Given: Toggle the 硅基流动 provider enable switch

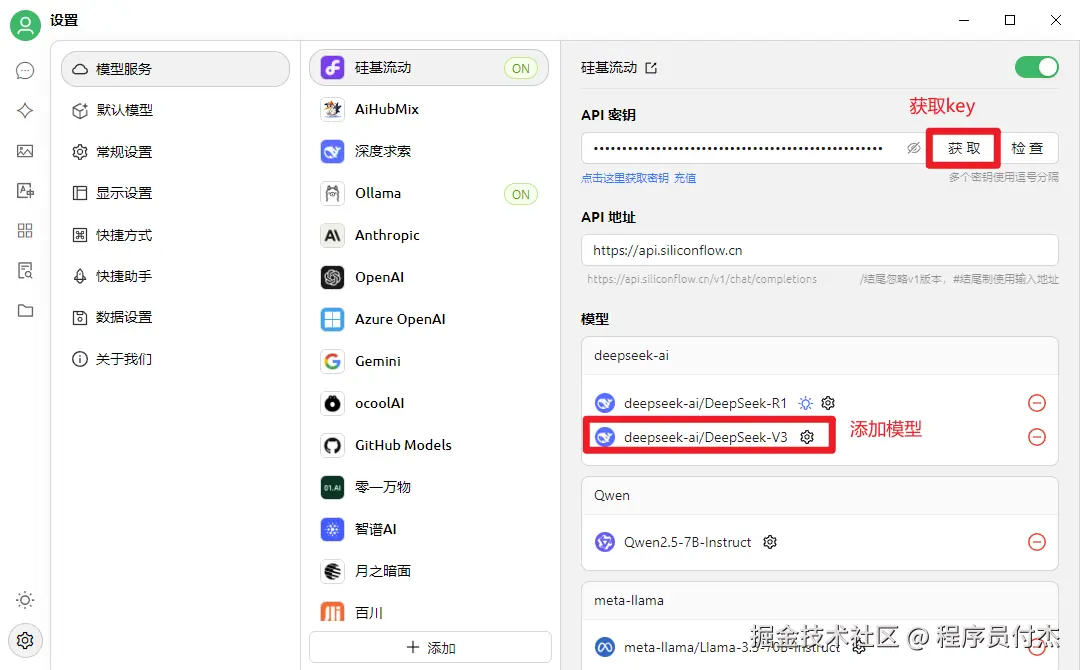Looking at the screenshot, I should point(1037,67).
